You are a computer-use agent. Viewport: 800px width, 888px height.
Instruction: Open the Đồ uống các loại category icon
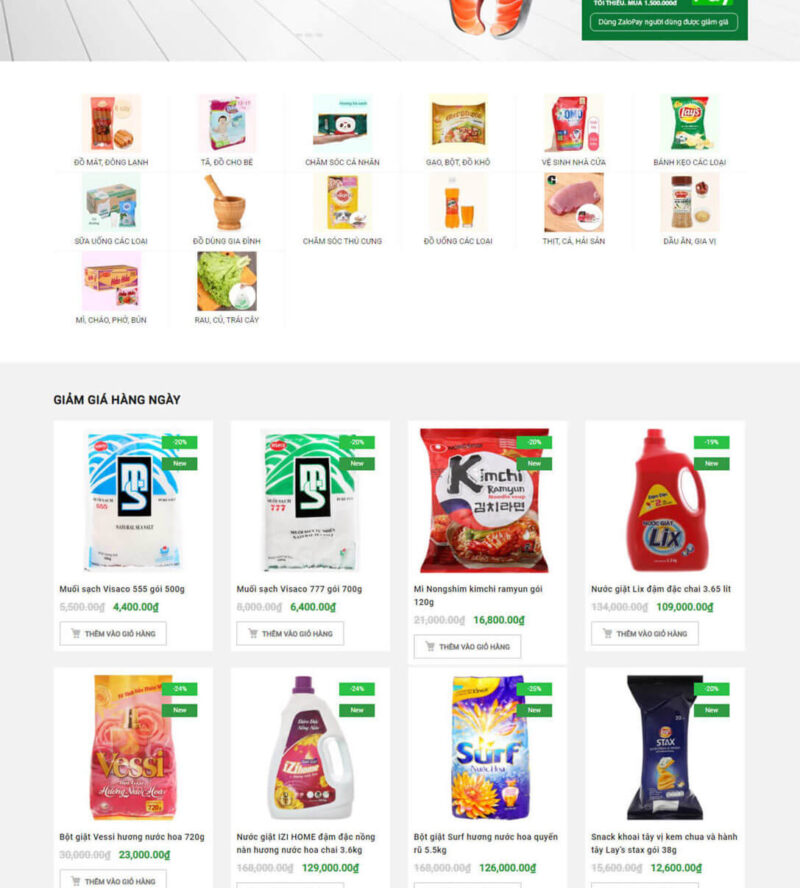pos(458,202)
